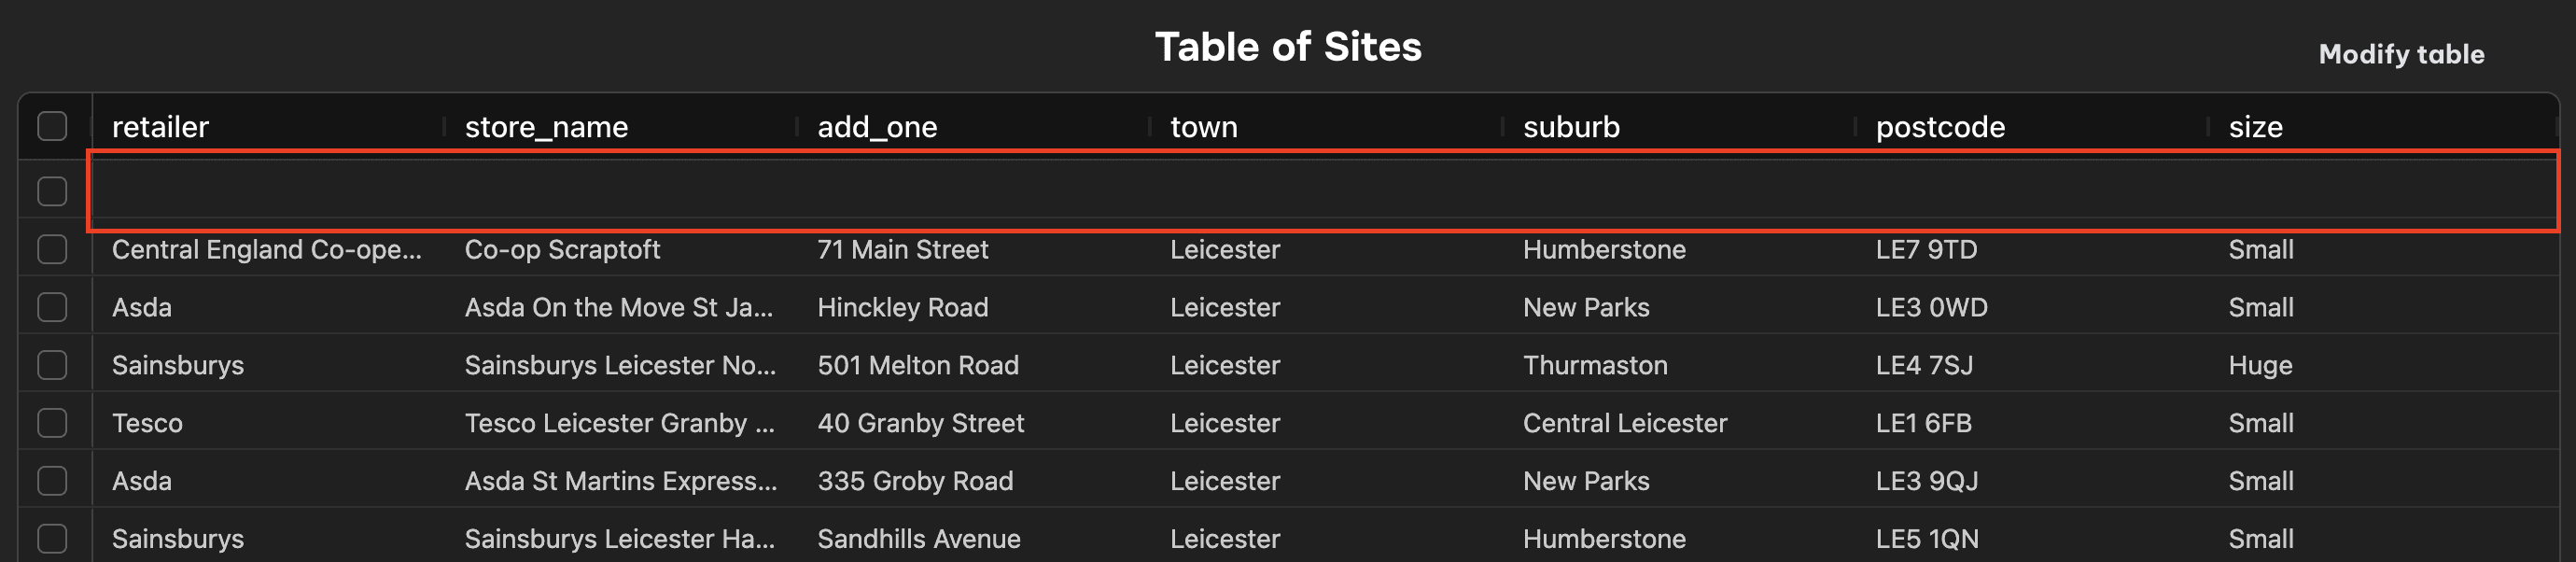Check the empty first row checkbox
The height and width of the screenshot is (562, 2576).
click(x=52, y=191)
